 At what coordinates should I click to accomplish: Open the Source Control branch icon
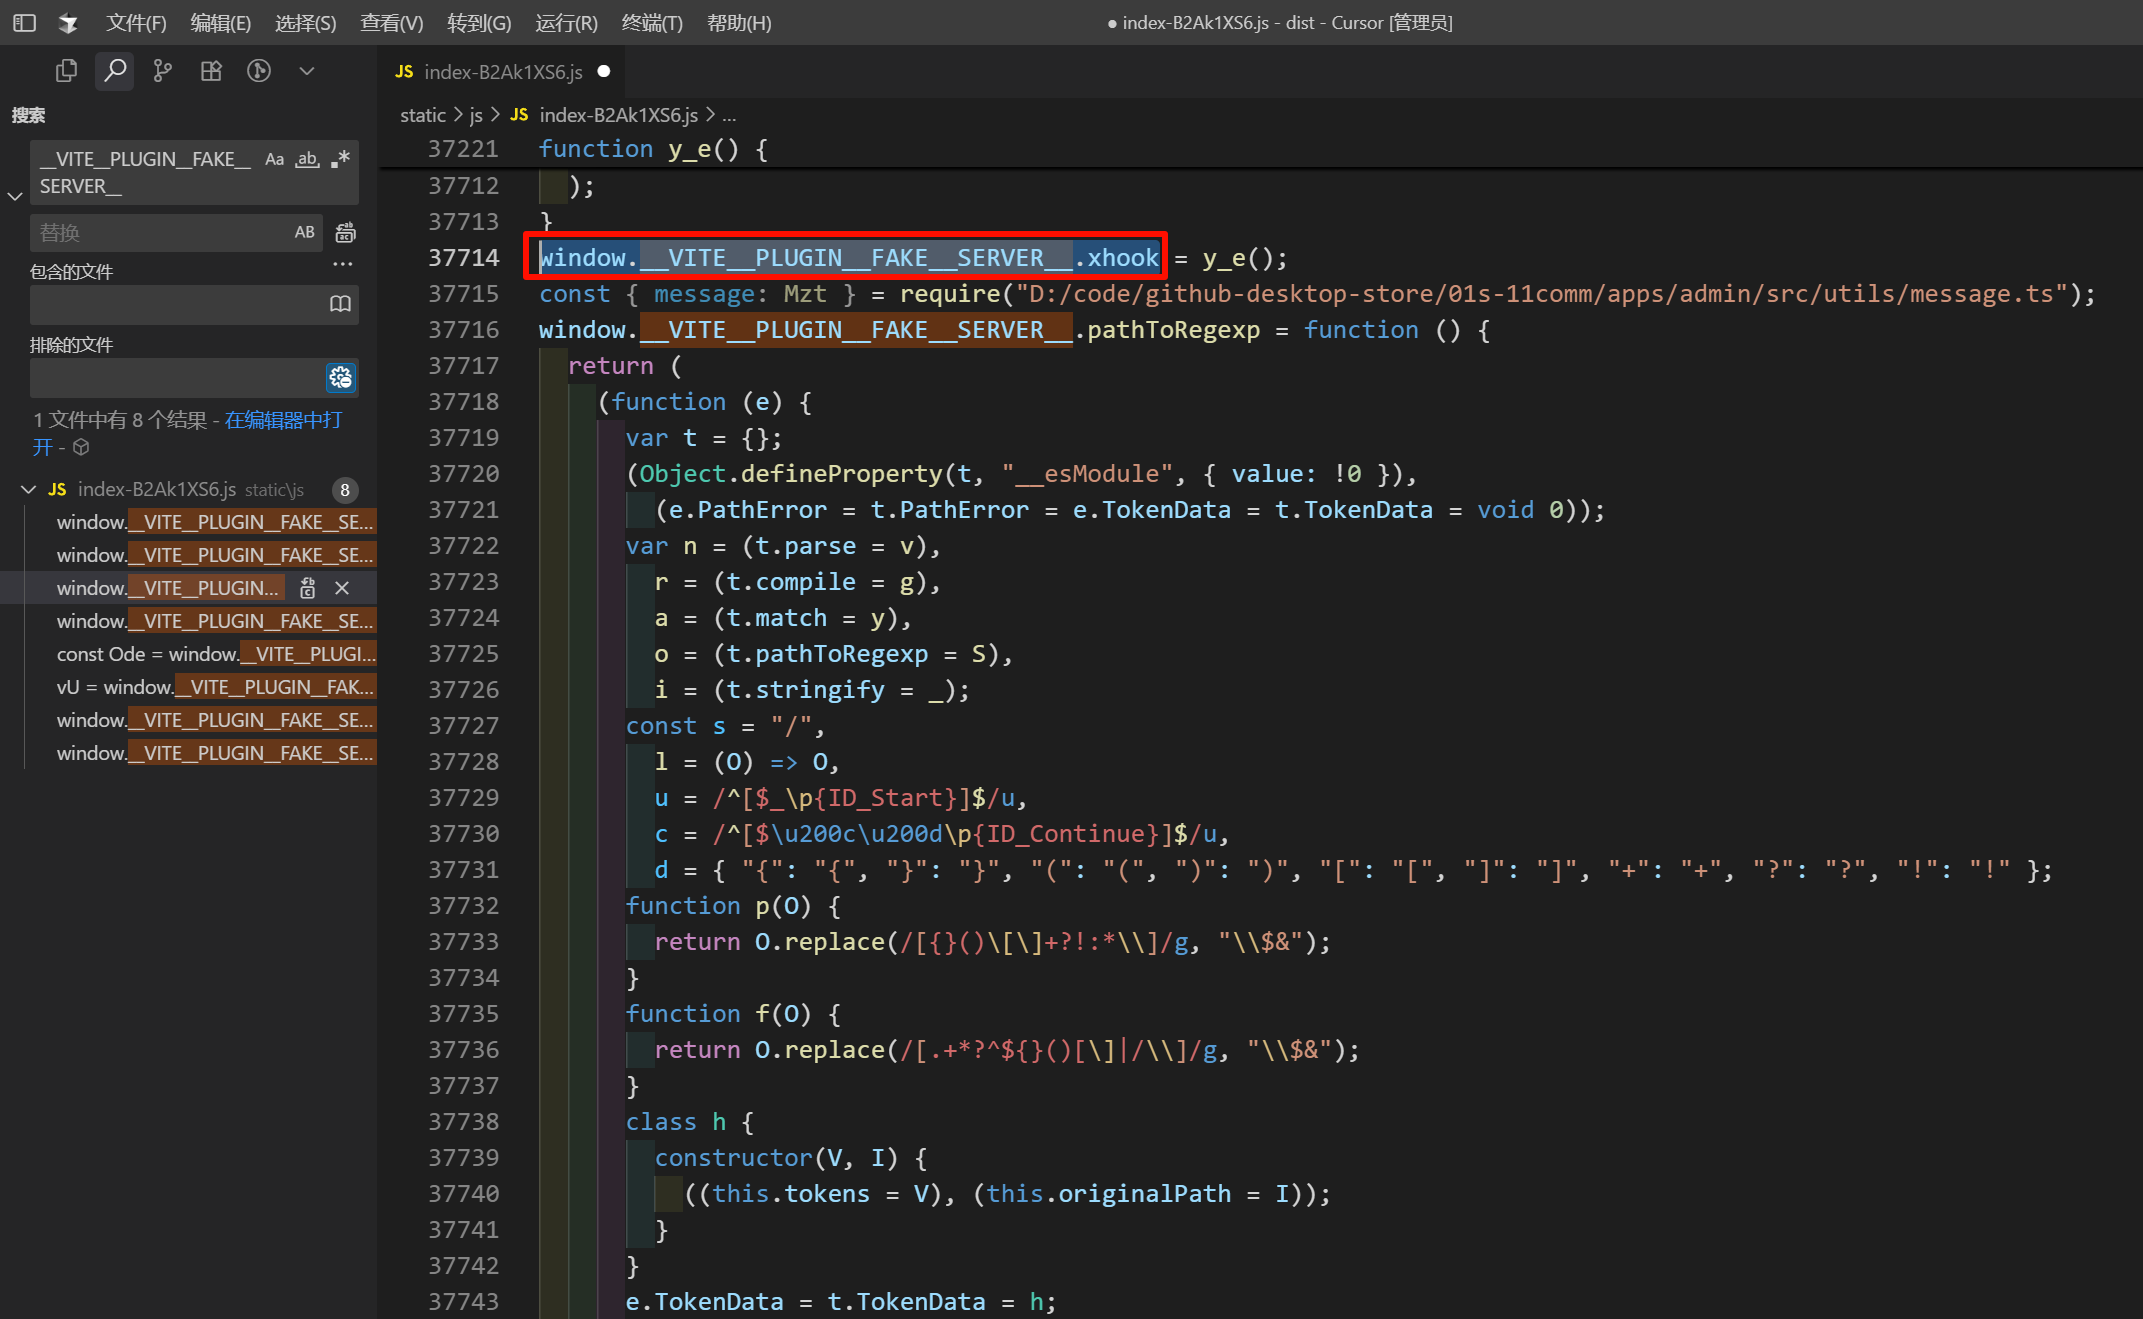(x=162, y=71)
